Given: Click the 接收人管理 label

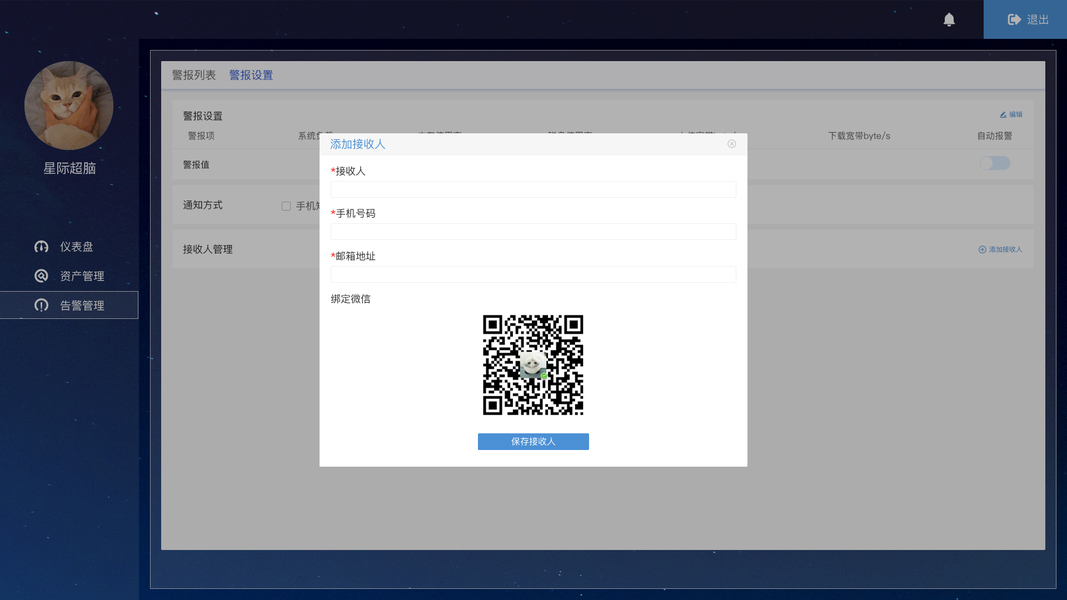Looking at the screenshot, I should (x=208, y=250).
